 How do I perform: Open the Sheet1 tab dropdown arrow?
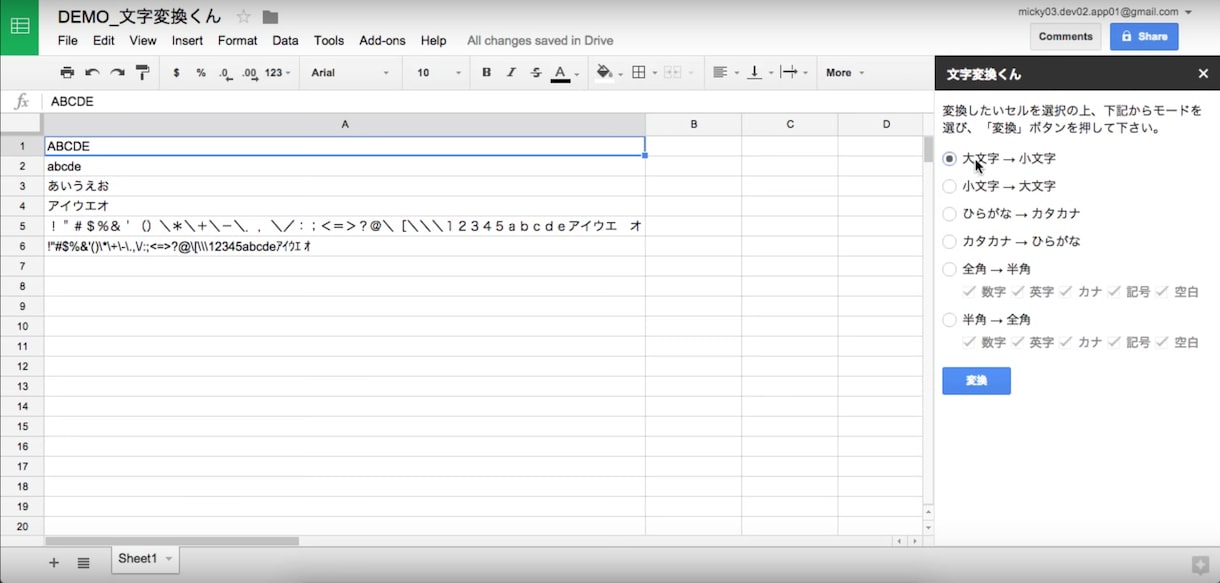point(169,559)
